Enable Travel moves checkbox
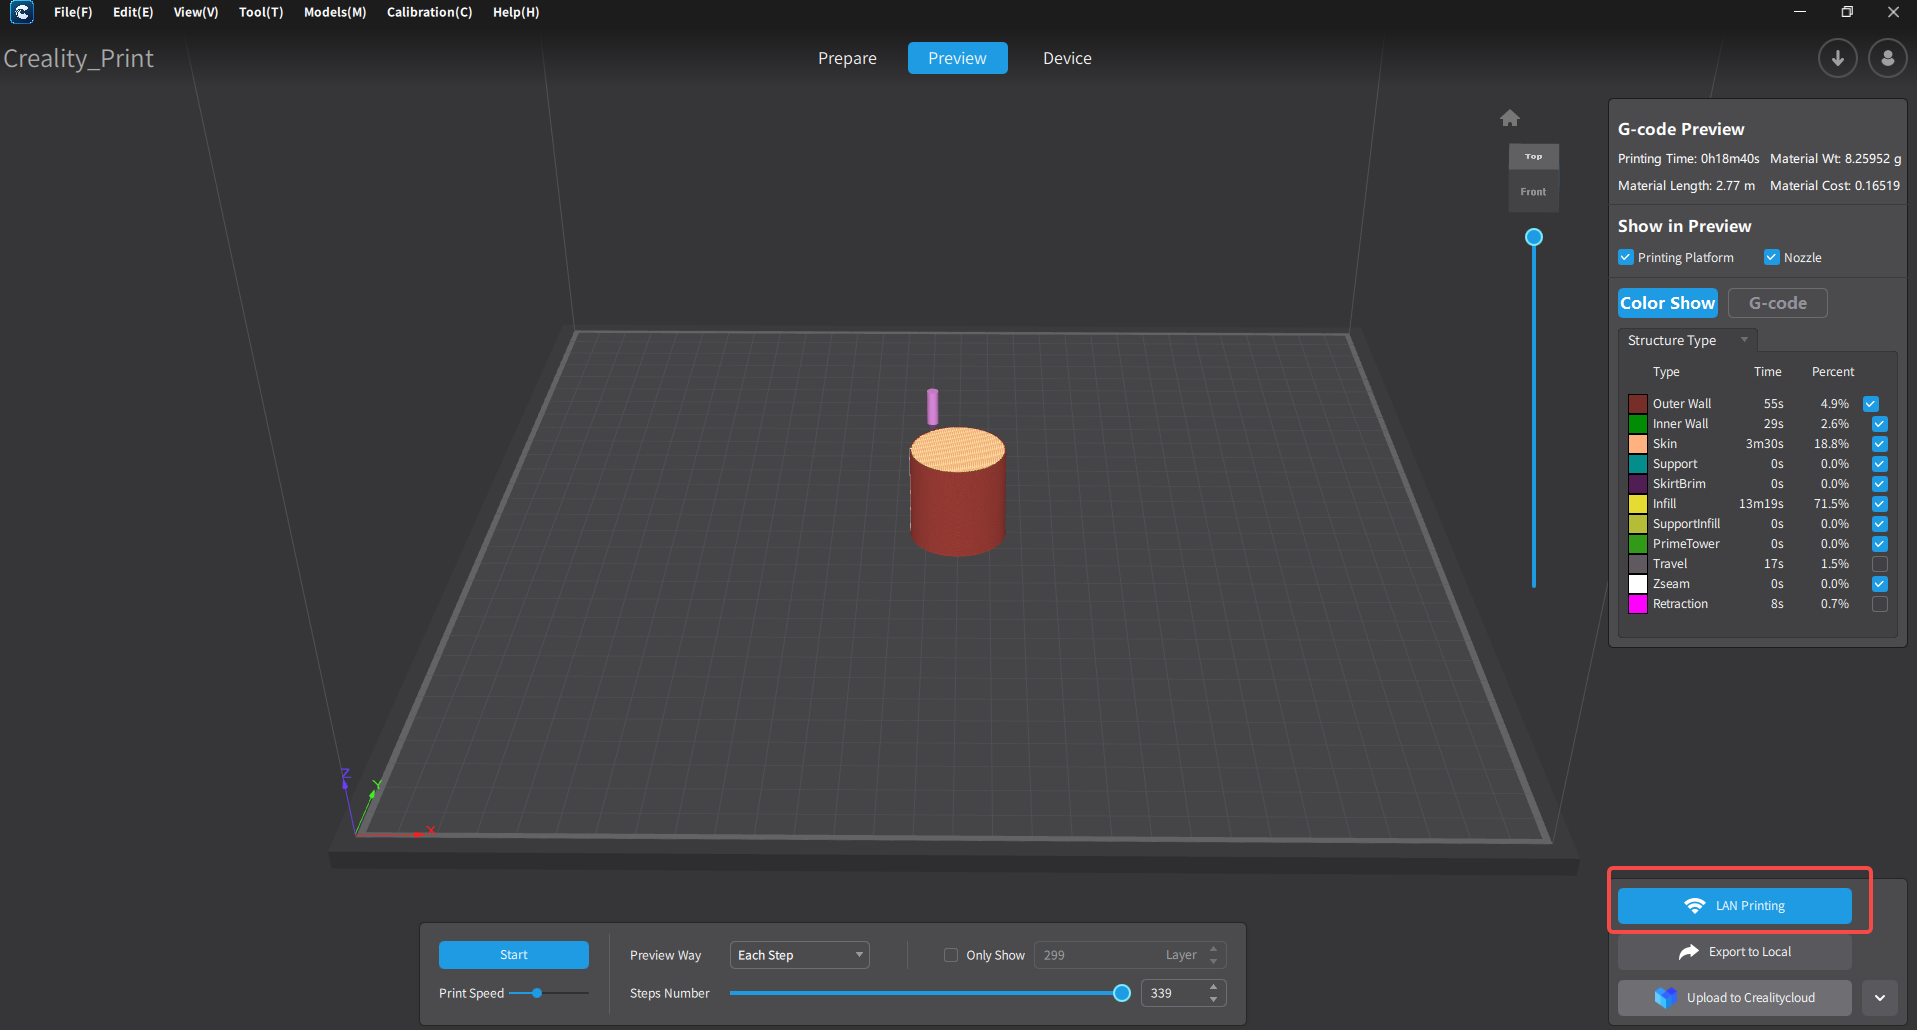Viewport: 1917px width, 1030px height. (1880, 564)
